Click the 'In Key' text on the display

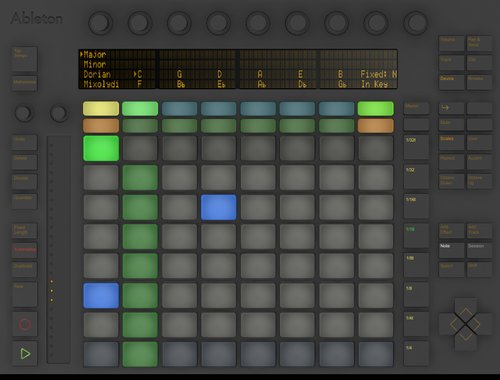[x=375, y=84]
